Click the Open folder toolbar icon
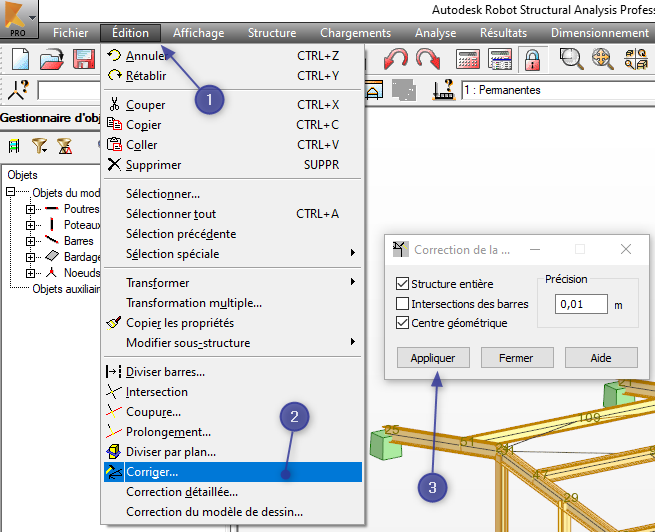 tap(52, 59)
